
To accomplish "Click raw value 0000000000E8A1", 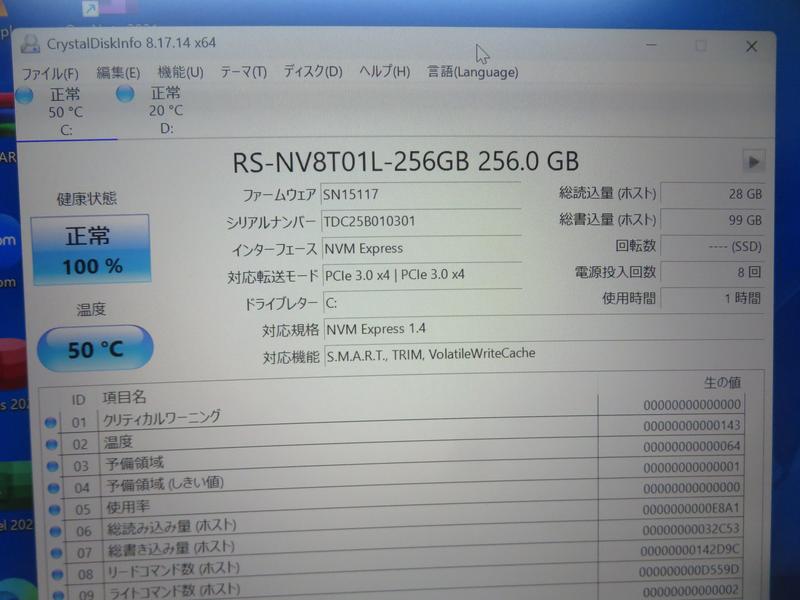I will 691,509.
